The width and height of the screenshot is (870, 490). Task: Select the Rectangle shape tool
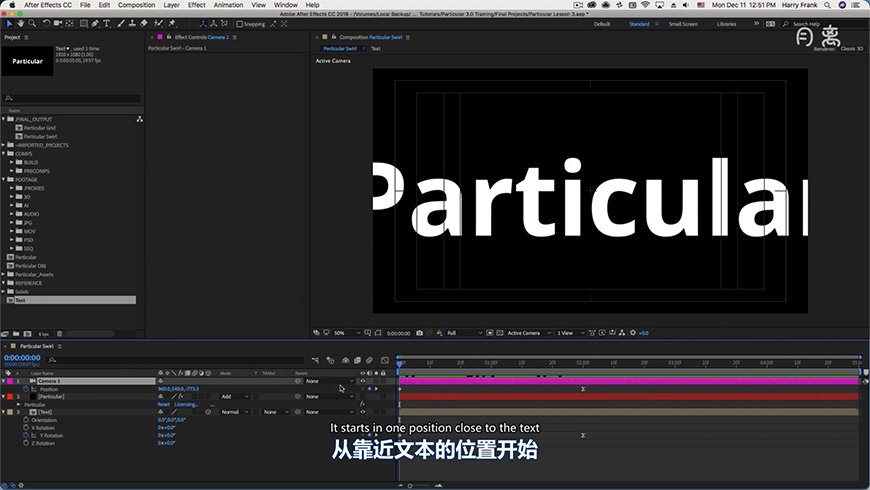84,24
